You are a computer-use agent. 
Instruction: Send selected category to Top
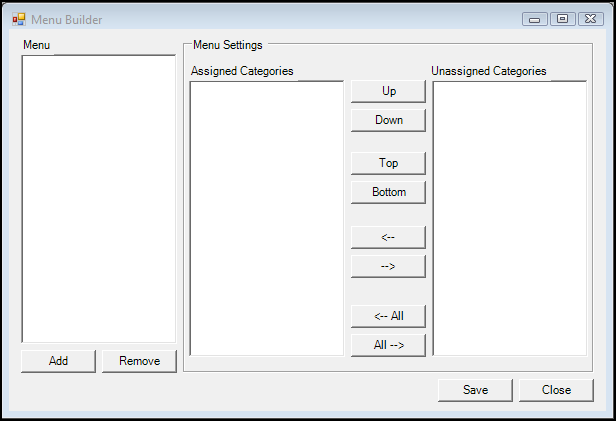click(x=388, y=163)
